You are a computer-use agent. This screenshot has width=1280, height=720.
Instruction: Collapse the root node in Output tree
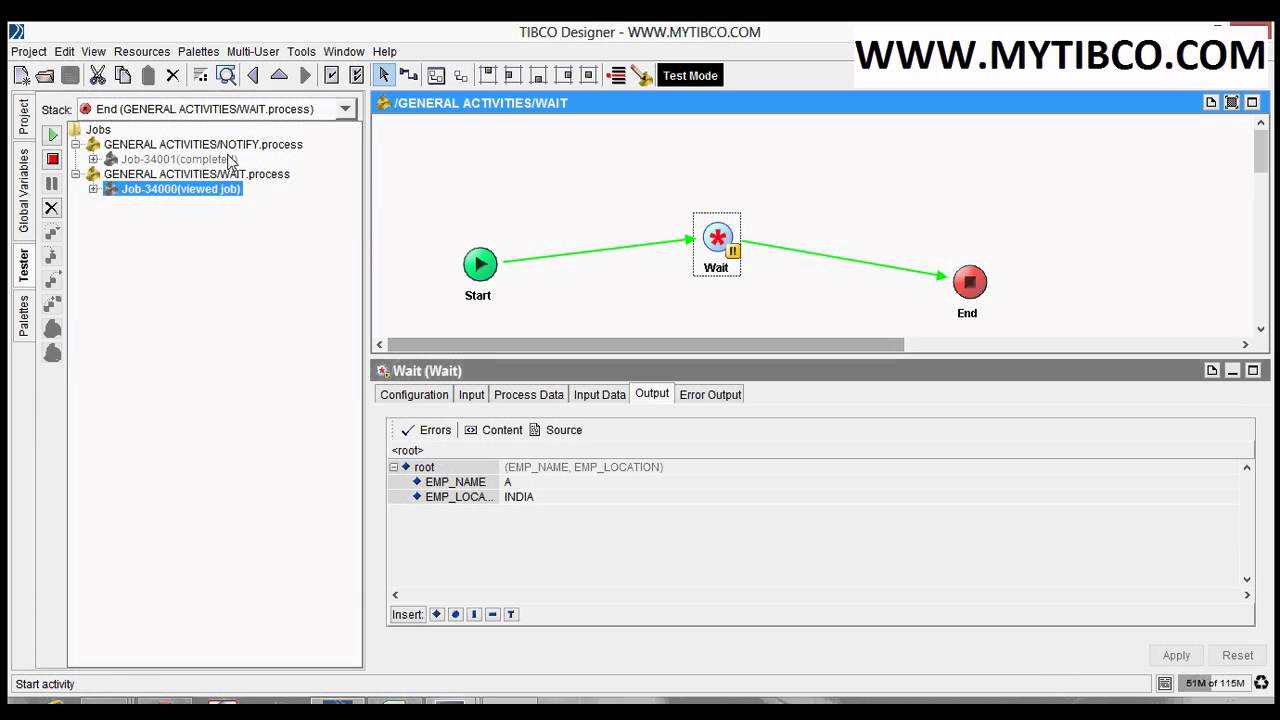click(394, 467)
